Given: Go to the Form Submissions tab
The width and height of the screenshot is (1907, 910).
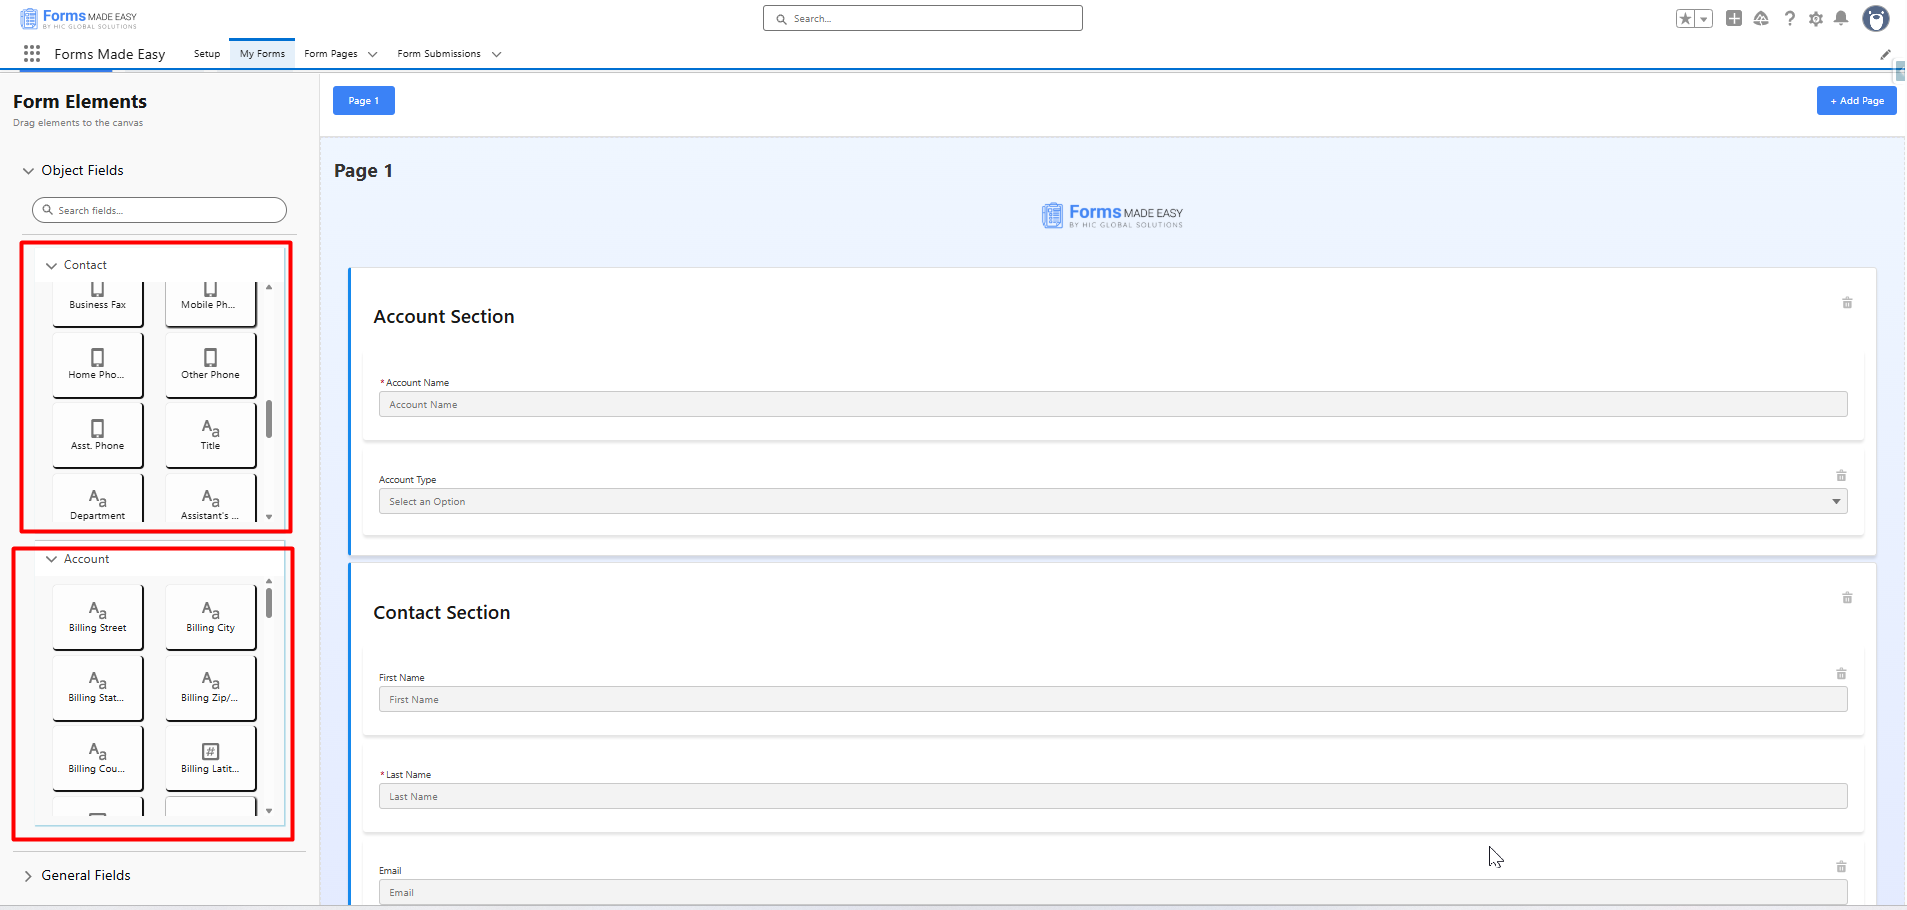Looking at the screenshot, I should (439, 54).
